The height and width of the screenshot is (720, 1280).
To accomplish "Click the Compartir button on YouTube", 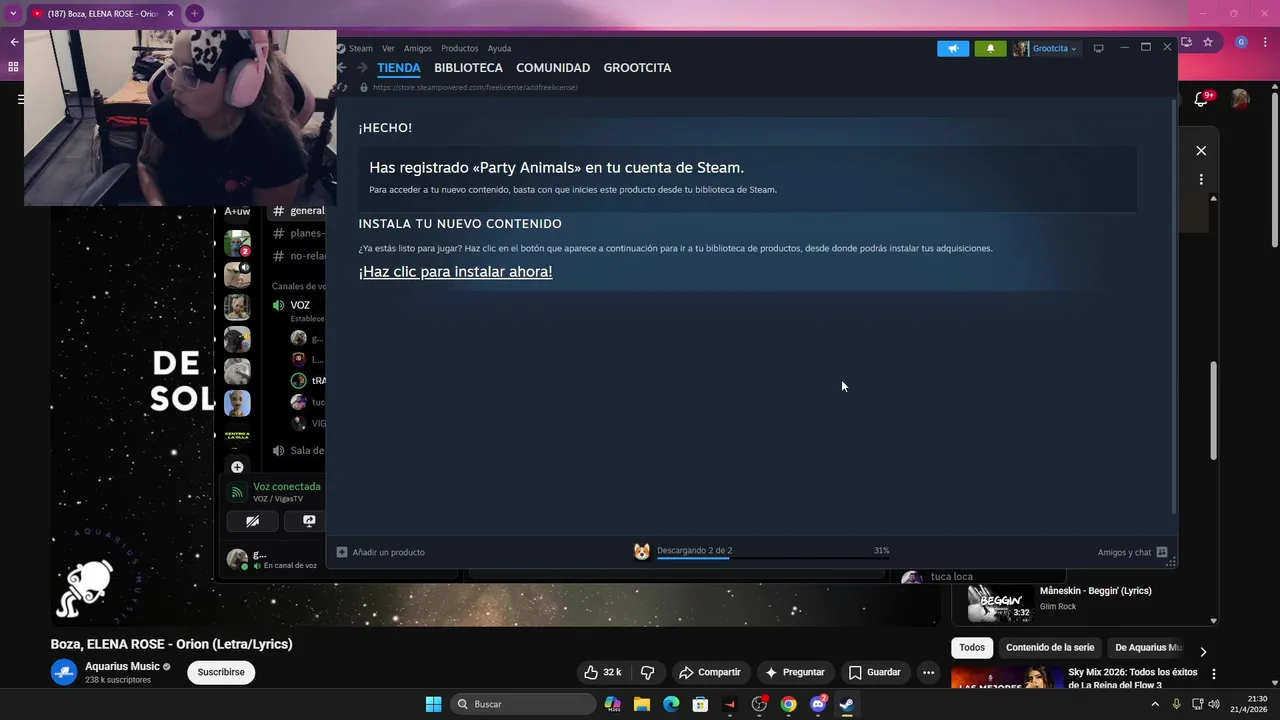I will point(710,672).
